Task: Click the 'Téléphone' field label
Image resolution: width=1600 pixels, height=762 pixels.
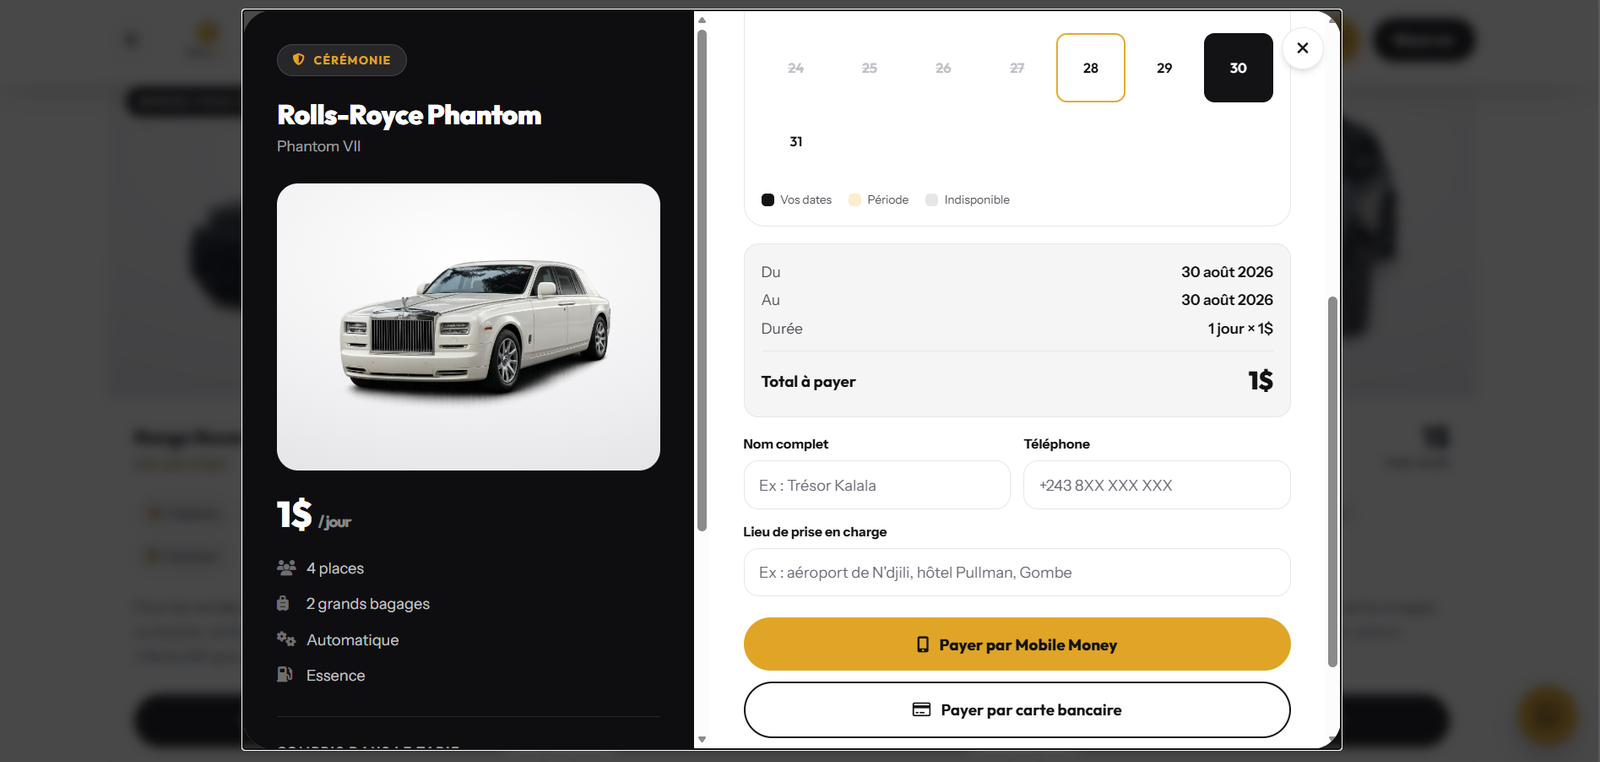Action: click(x=1057, y=444)
